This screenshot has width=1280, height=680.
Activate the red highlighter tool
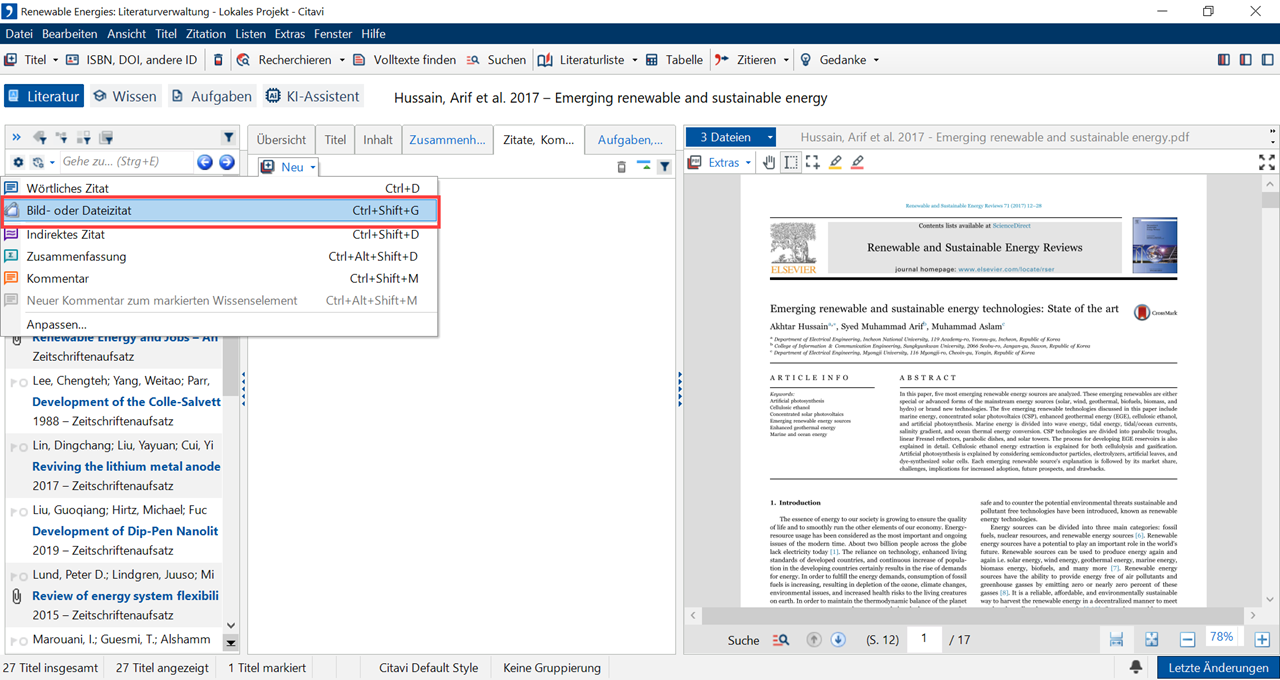pos(857,163)
